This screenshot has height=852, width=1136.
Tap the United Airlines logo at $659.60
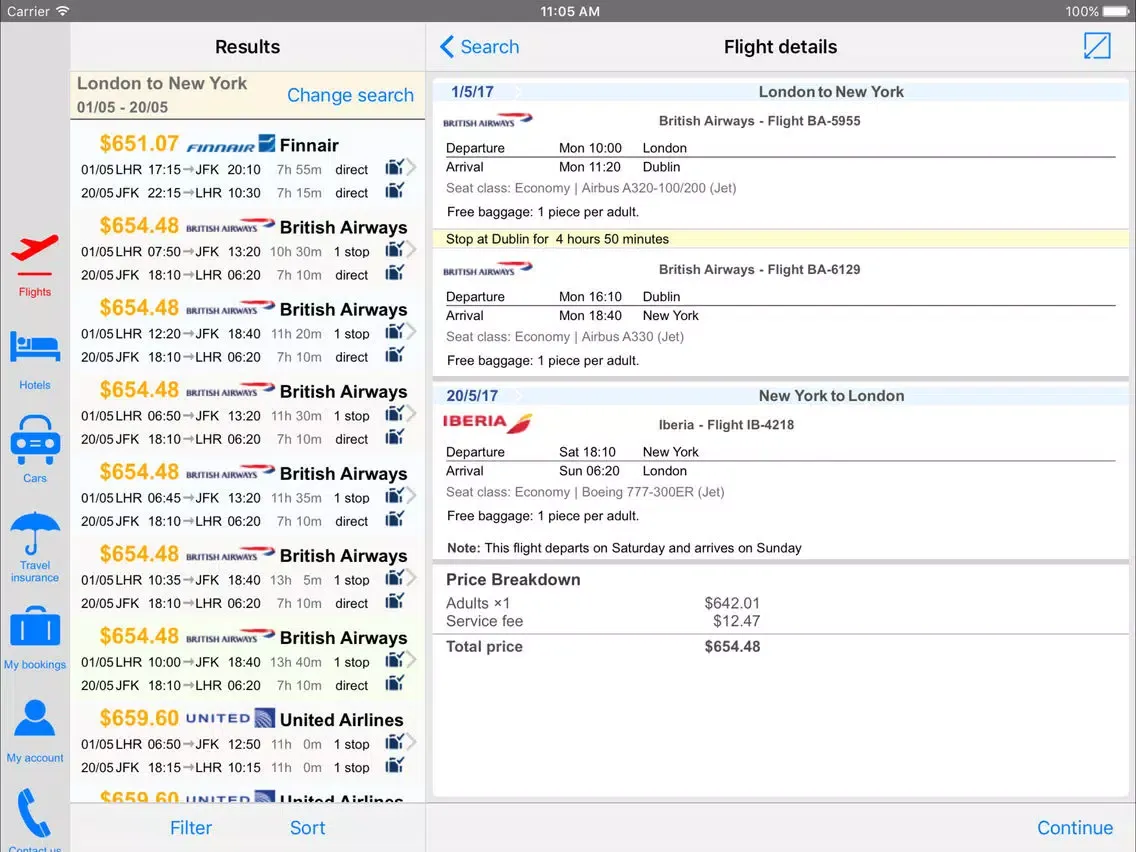pos(230,719)
